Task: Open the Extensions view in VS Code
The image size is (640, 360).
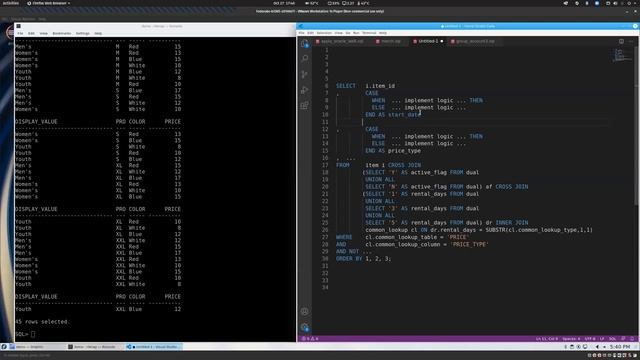Action: pos(304,105)
